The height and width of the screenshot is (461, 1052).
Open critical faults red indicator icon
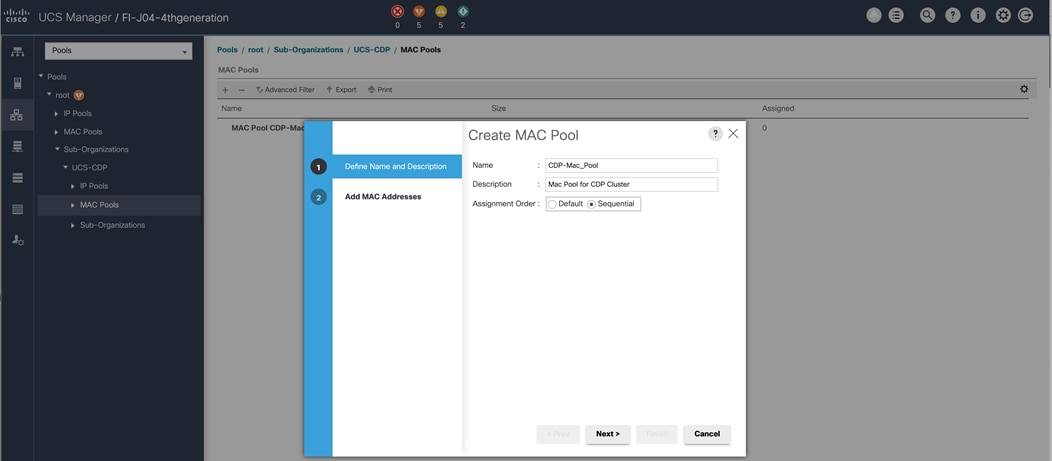click(397, 11)
